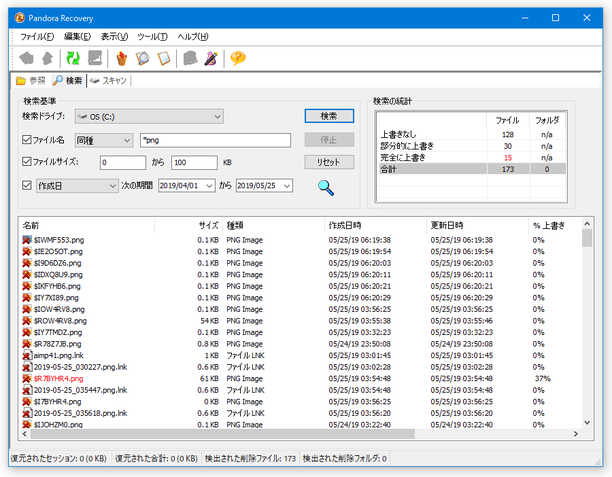Sort by 名前 column header
612x477 pixels.
coord(87,225)
